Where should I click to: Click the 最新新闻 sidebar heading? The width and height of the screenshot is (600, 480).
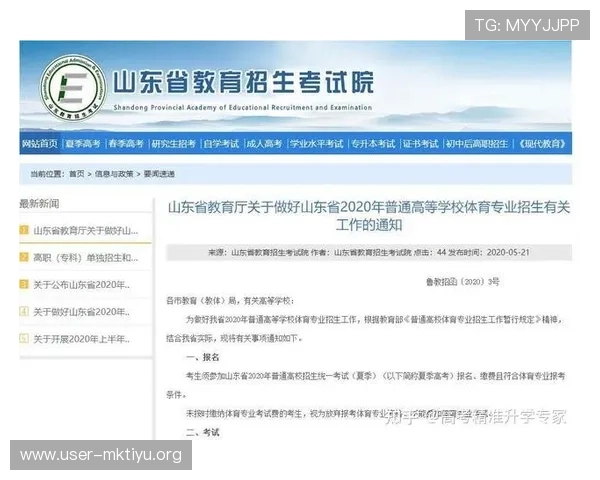39,204
